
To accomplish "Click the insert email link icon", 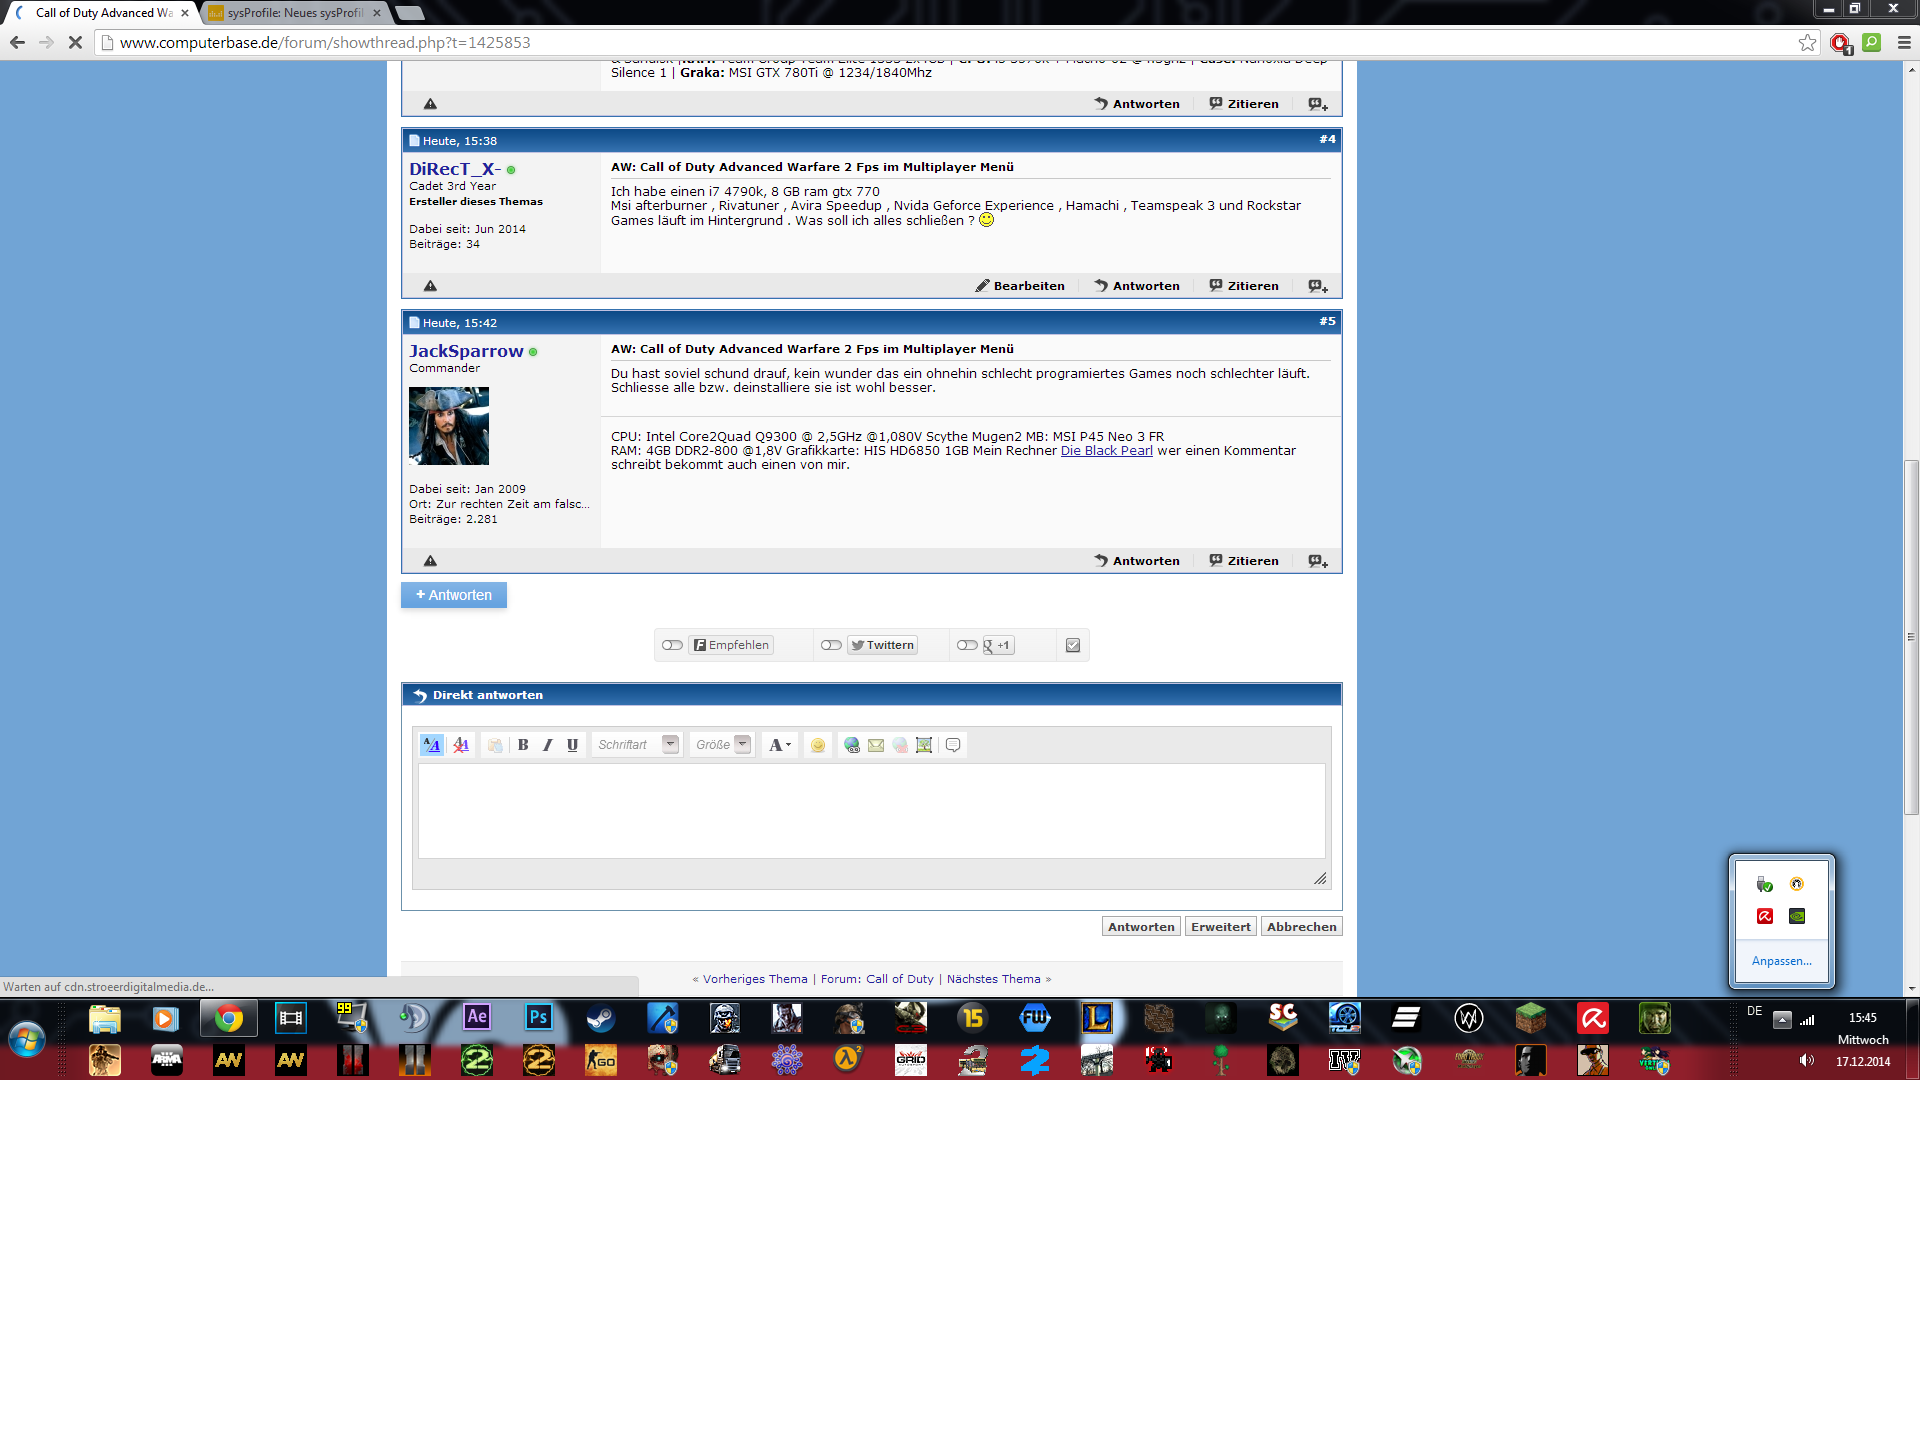I will click(876, 745).
